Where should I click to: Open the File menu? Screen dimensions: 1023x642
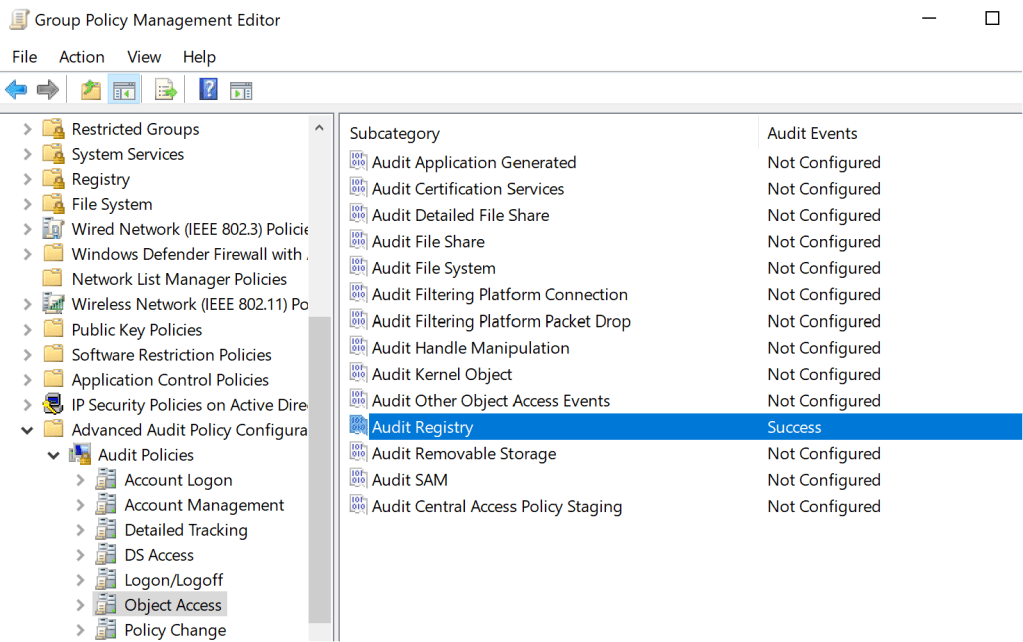coord(24,57)
